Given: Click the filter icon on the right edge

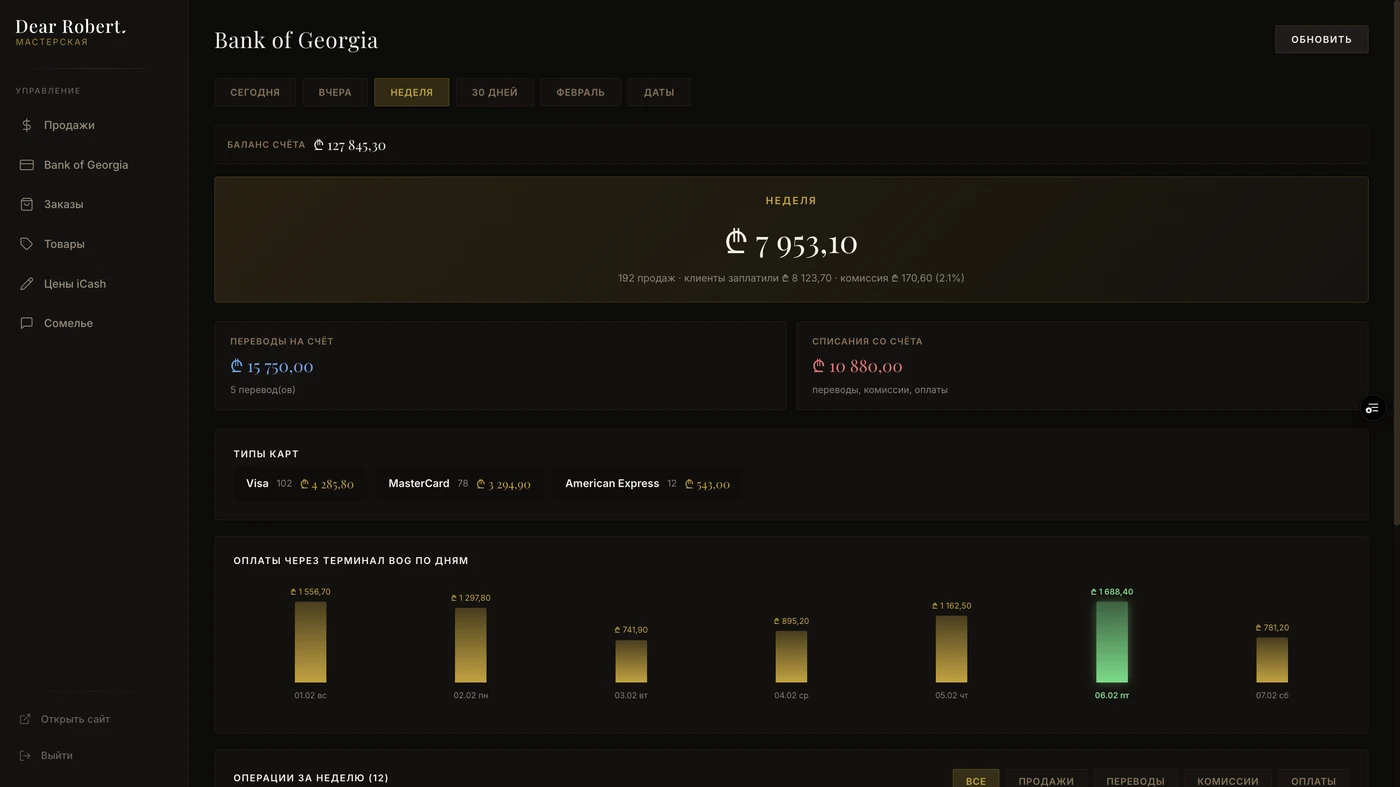Looking at the screenshot, I should coord(1372,408).
